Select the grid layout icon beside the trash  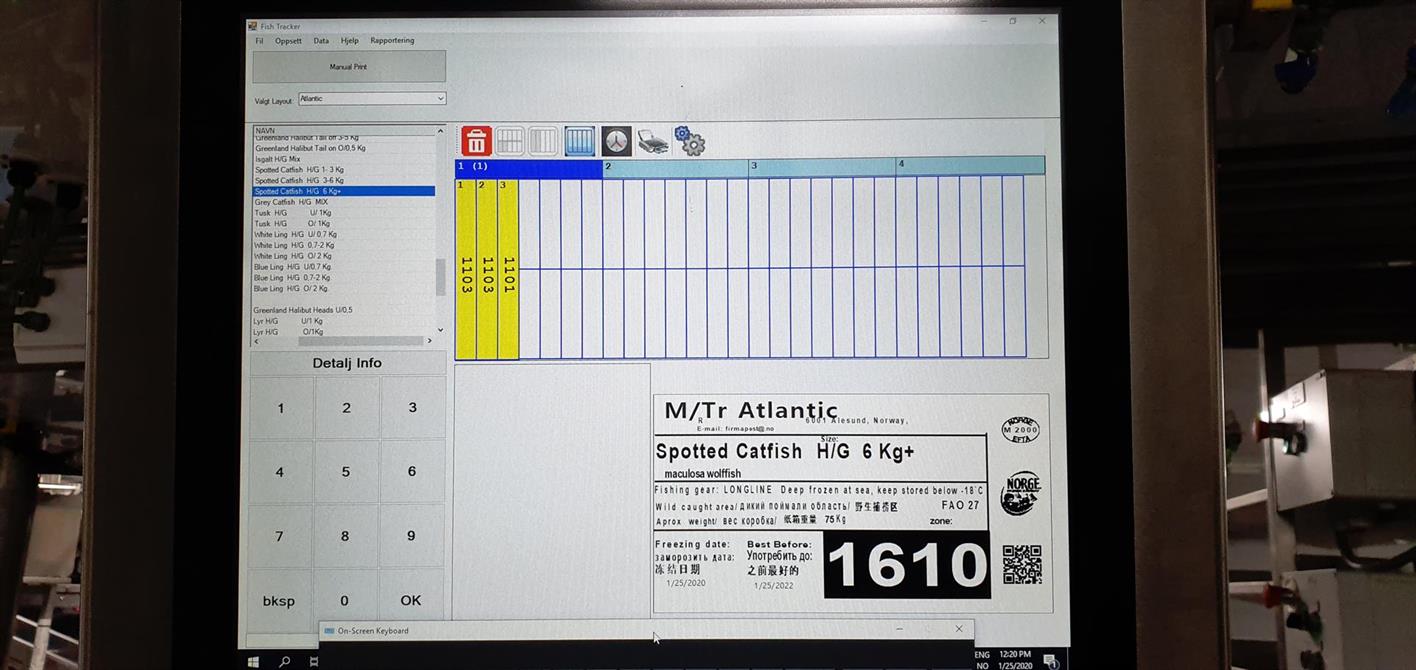[x=510, y=141]
